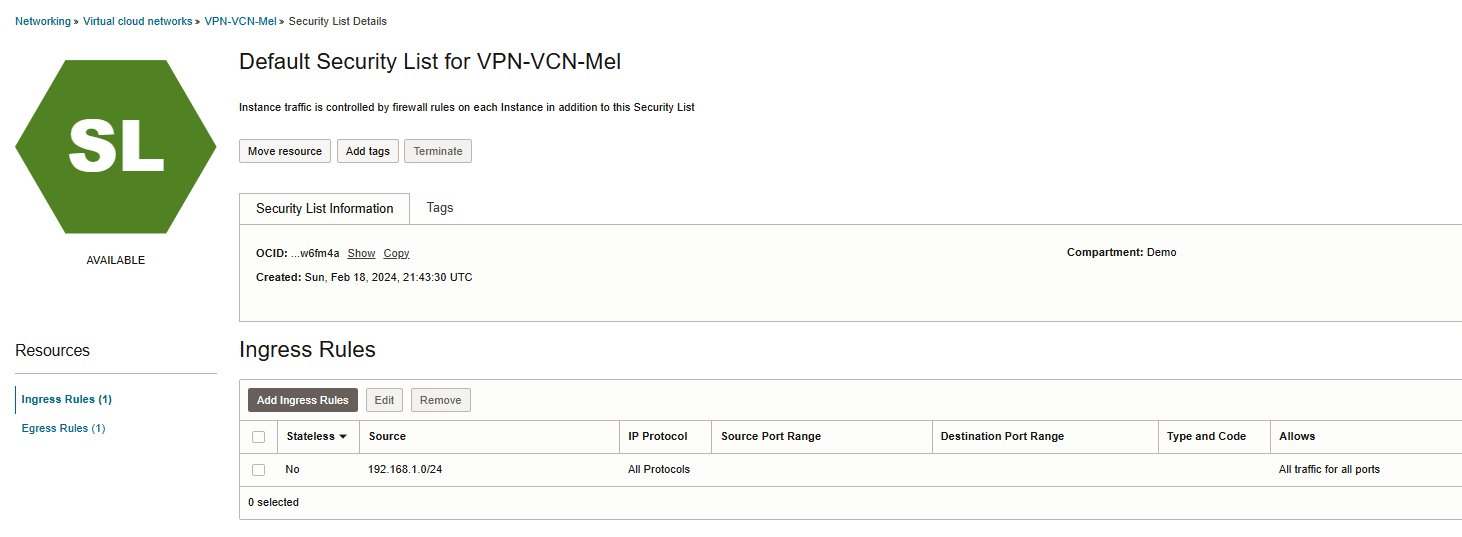
Task: Click the Move resource button
Action: click(x=285, y=151)
